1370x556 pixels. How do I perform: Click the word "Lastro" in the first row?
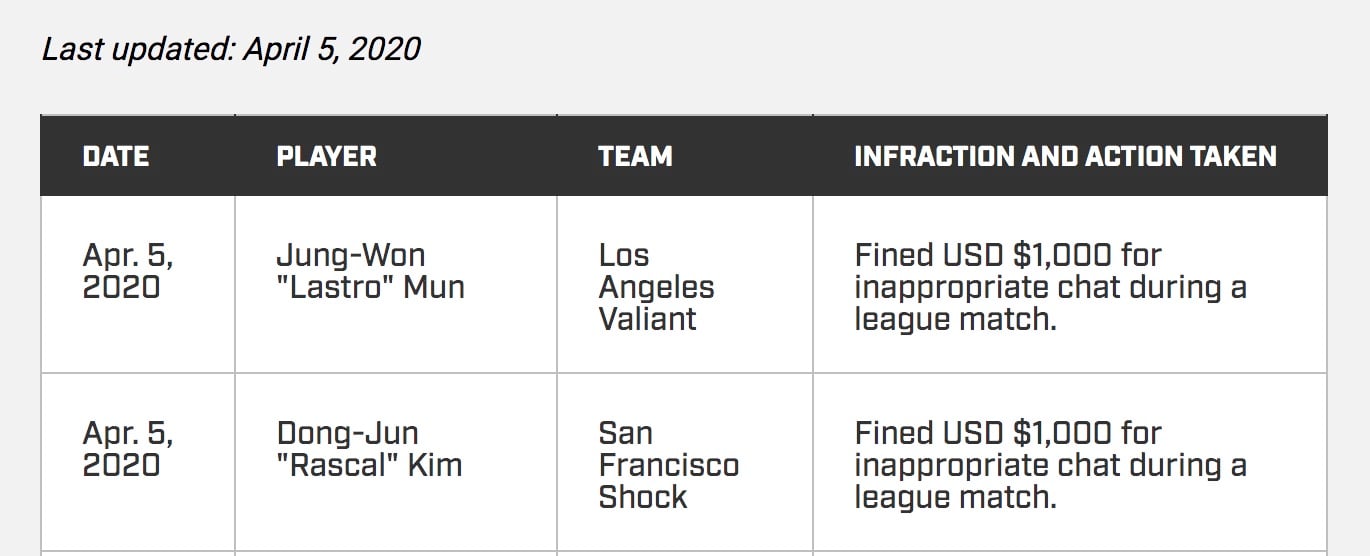[x=335, y=288]
